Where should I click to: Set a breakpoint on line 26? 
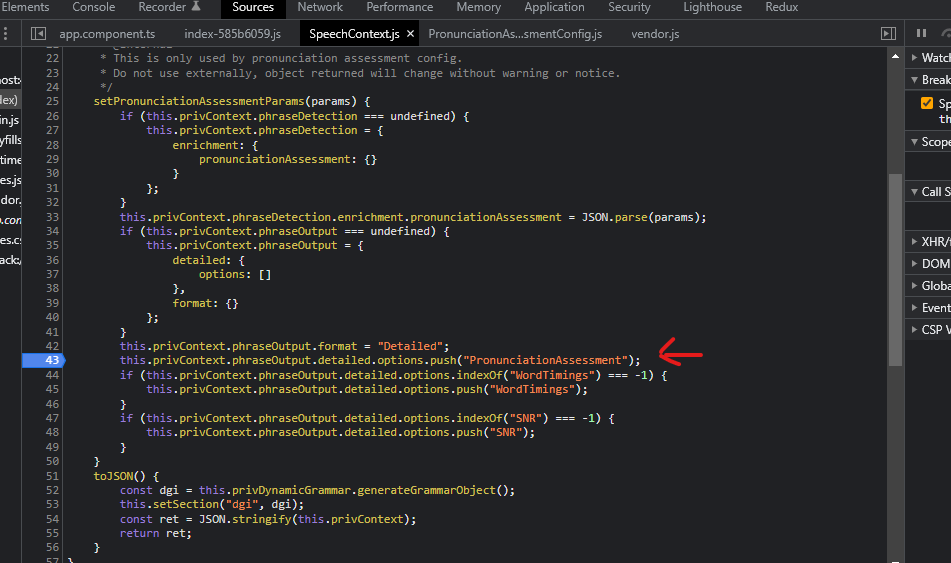click(x=52, y=116)
